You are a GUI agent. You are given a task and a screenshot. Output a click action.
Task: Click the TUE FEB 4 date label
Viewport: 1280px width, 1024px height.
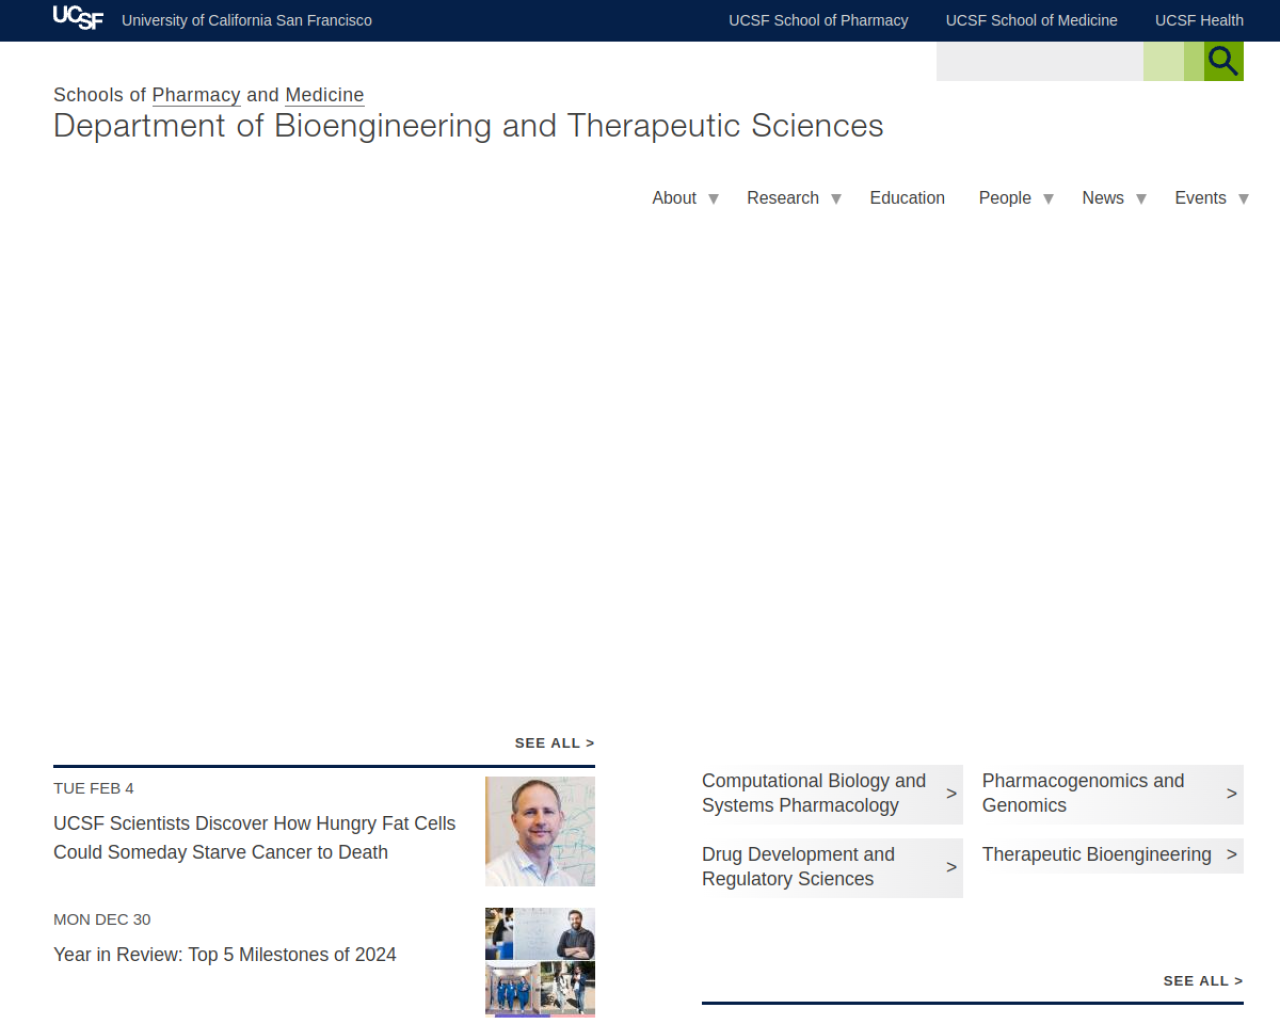(94, 788)
